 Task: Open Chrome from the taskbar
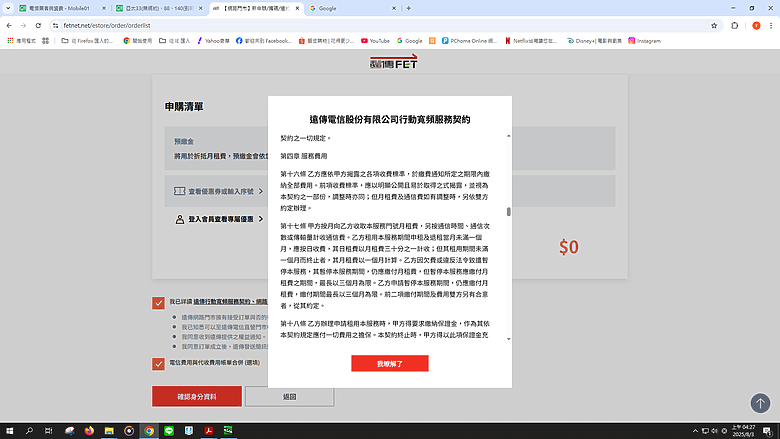coord(149,431)
